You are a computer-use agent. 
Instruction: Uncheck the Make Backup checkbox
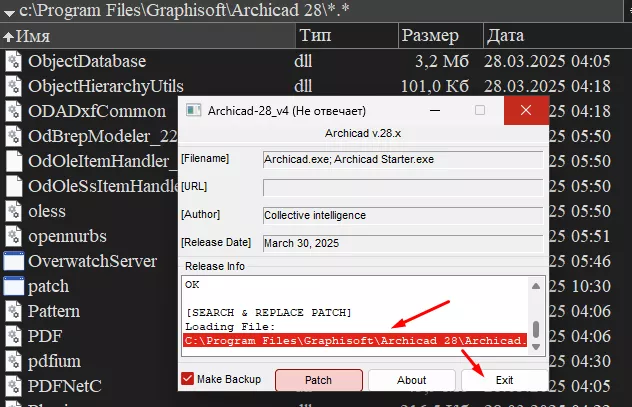(x=187, y=379)
